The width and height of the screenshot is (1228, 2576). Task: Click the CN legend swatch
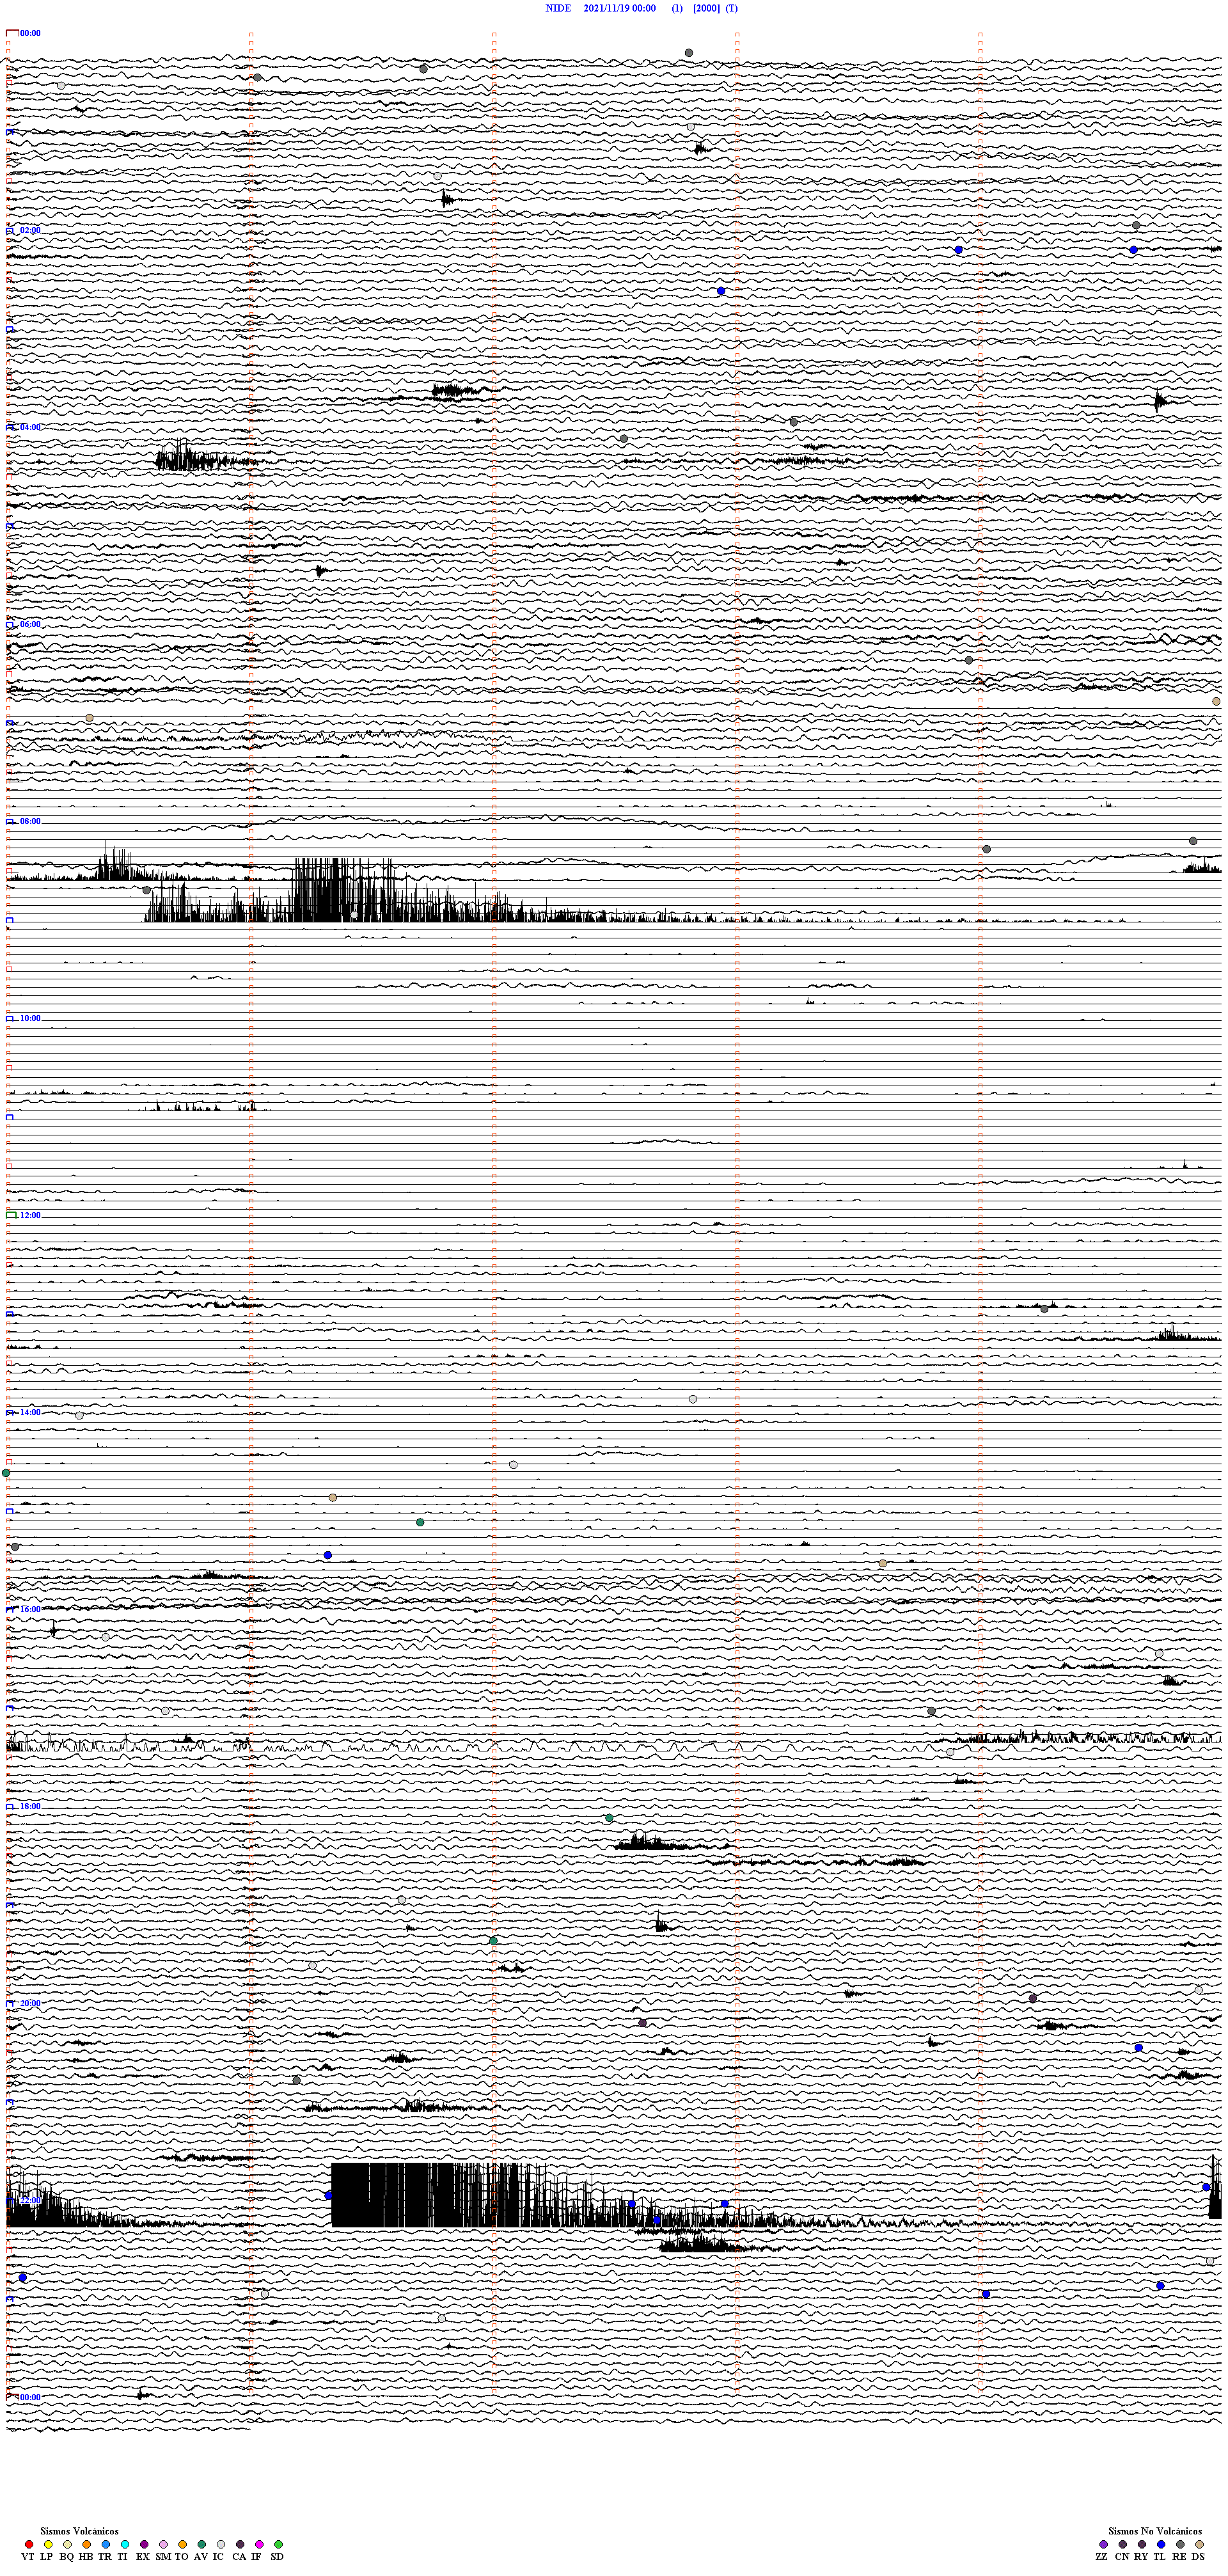(1123, 2544)
